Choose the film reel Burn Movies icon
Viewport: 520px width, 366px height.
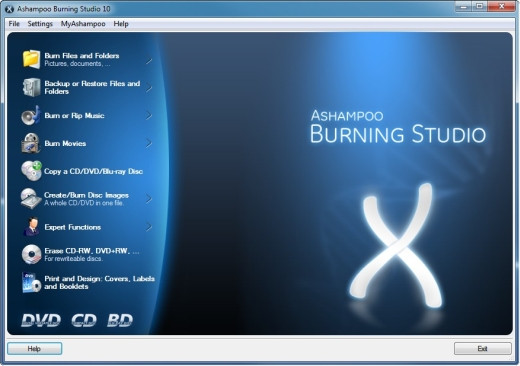(x=31, y=143)
